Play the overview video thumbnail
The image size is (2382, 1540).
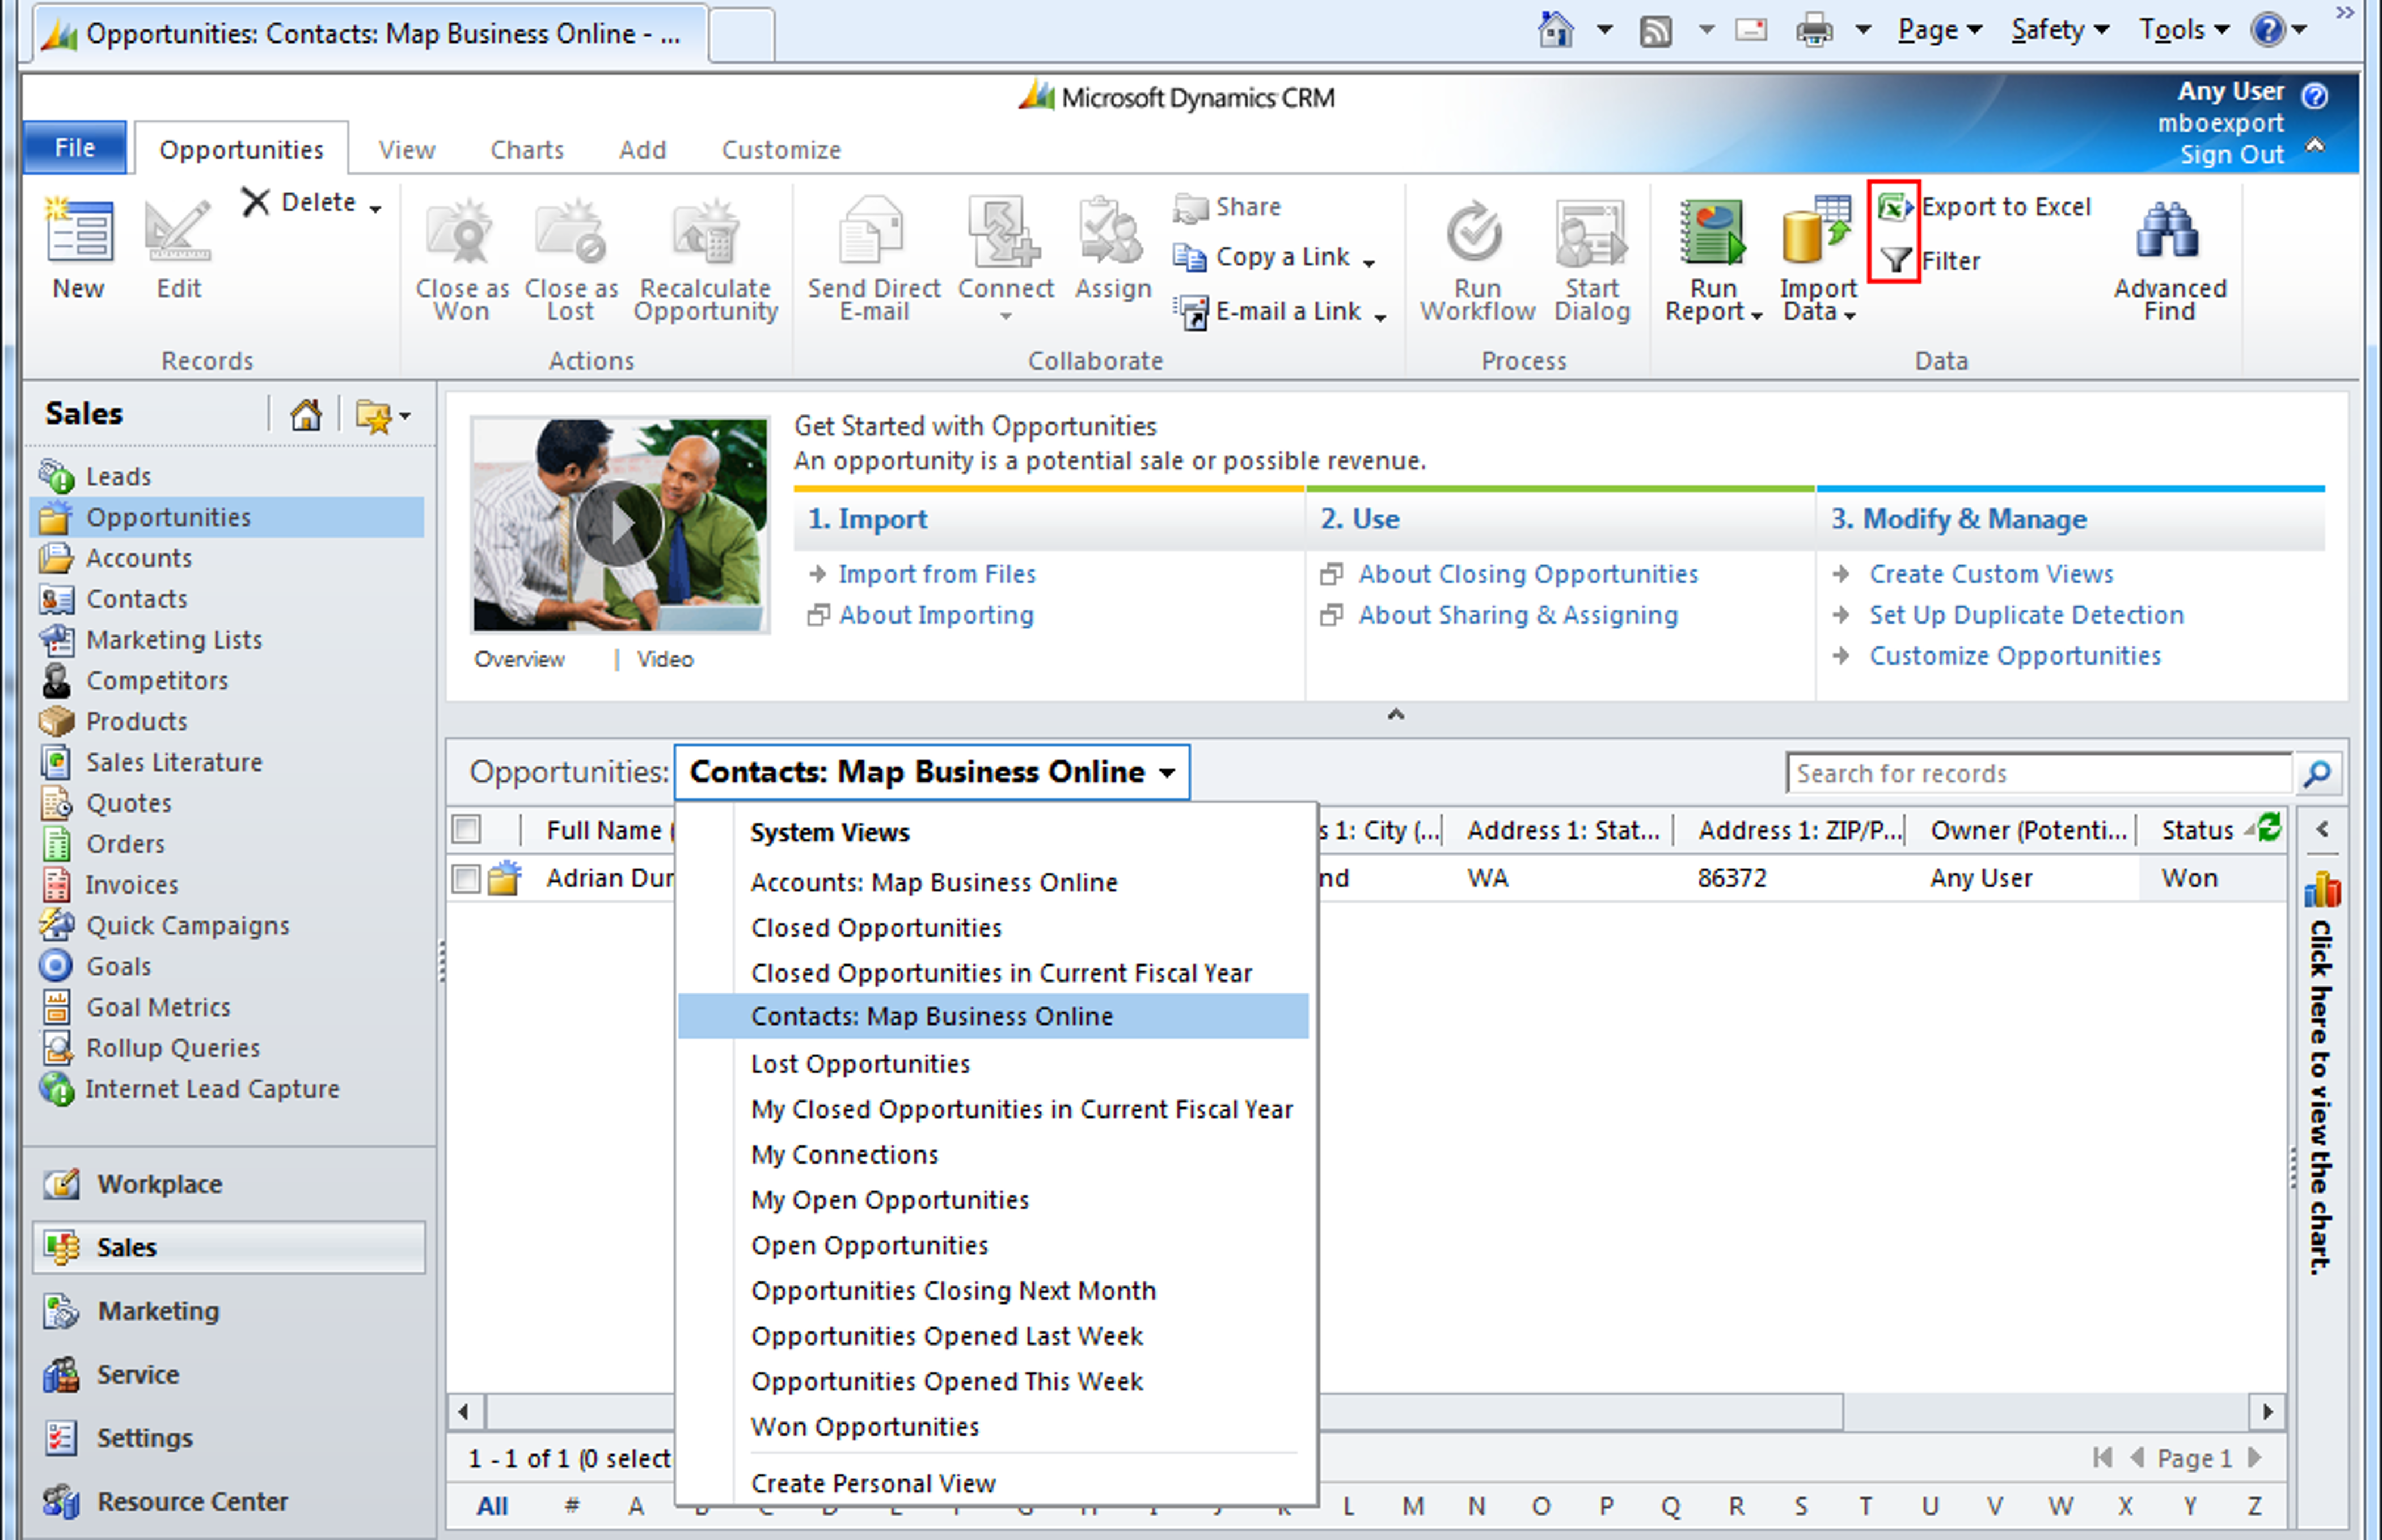click(x=620, y=524)
